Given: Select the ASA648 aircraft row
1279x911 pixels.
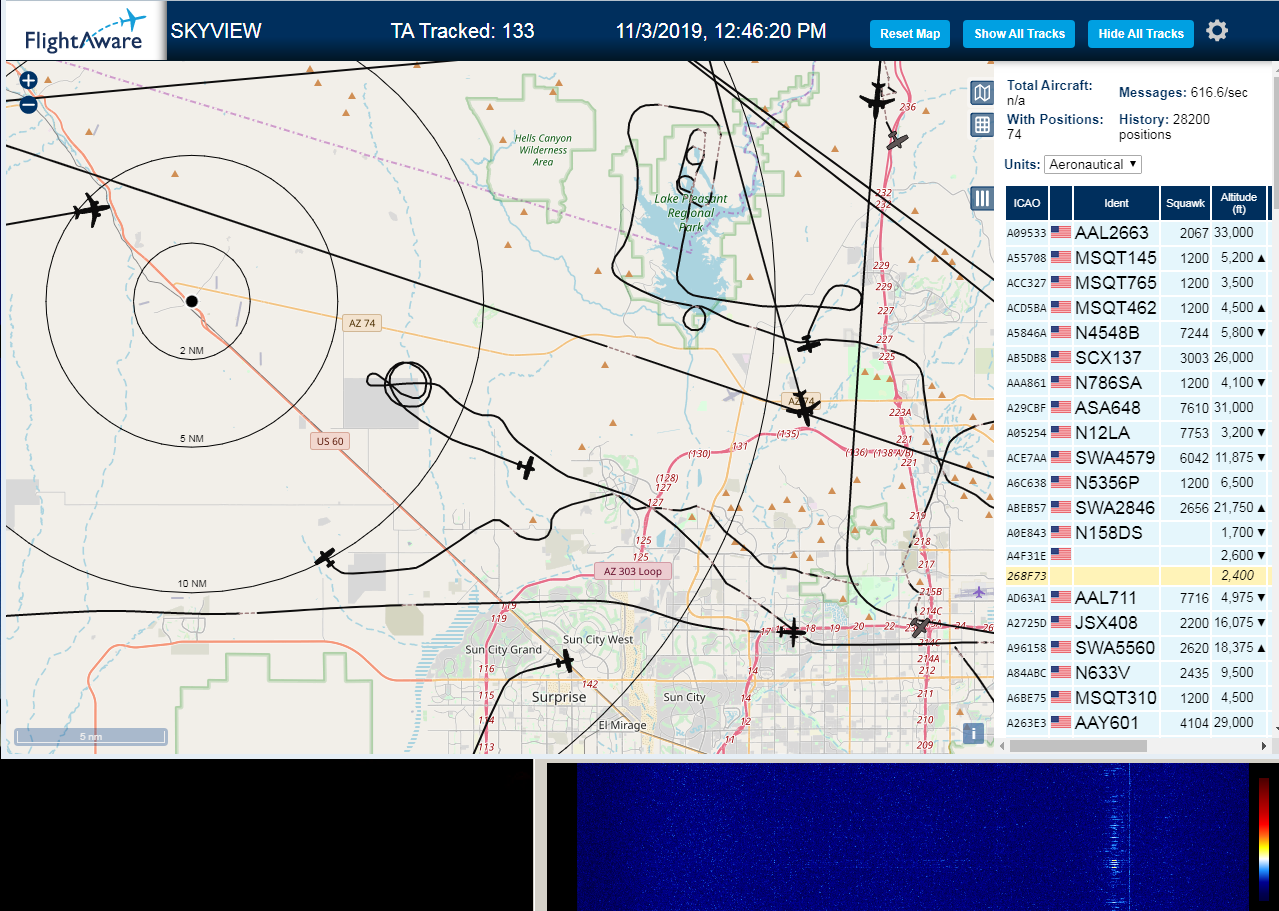Looking at the screenshot, I should pos(1137,407).
